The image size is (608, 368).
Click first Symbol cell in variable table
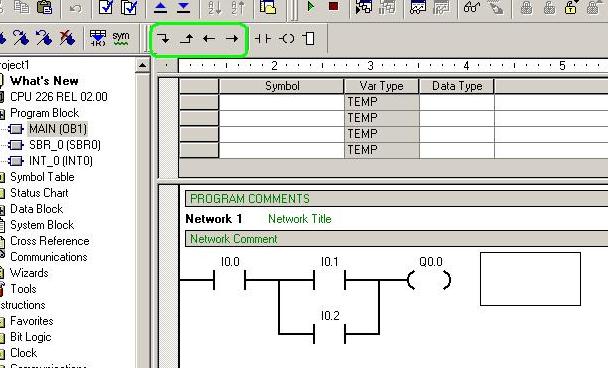(x=281, y=102)
